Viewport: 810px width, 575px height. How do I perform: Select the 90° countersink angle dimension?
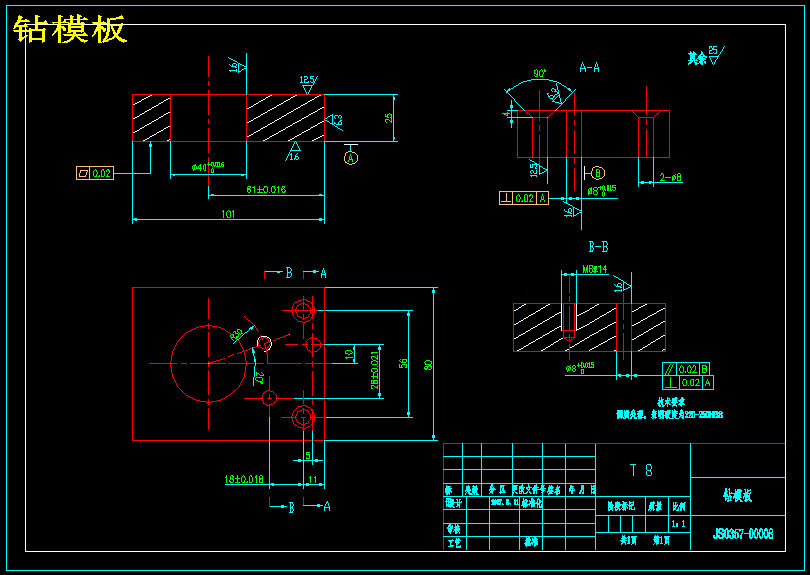[x=539, y=73]
